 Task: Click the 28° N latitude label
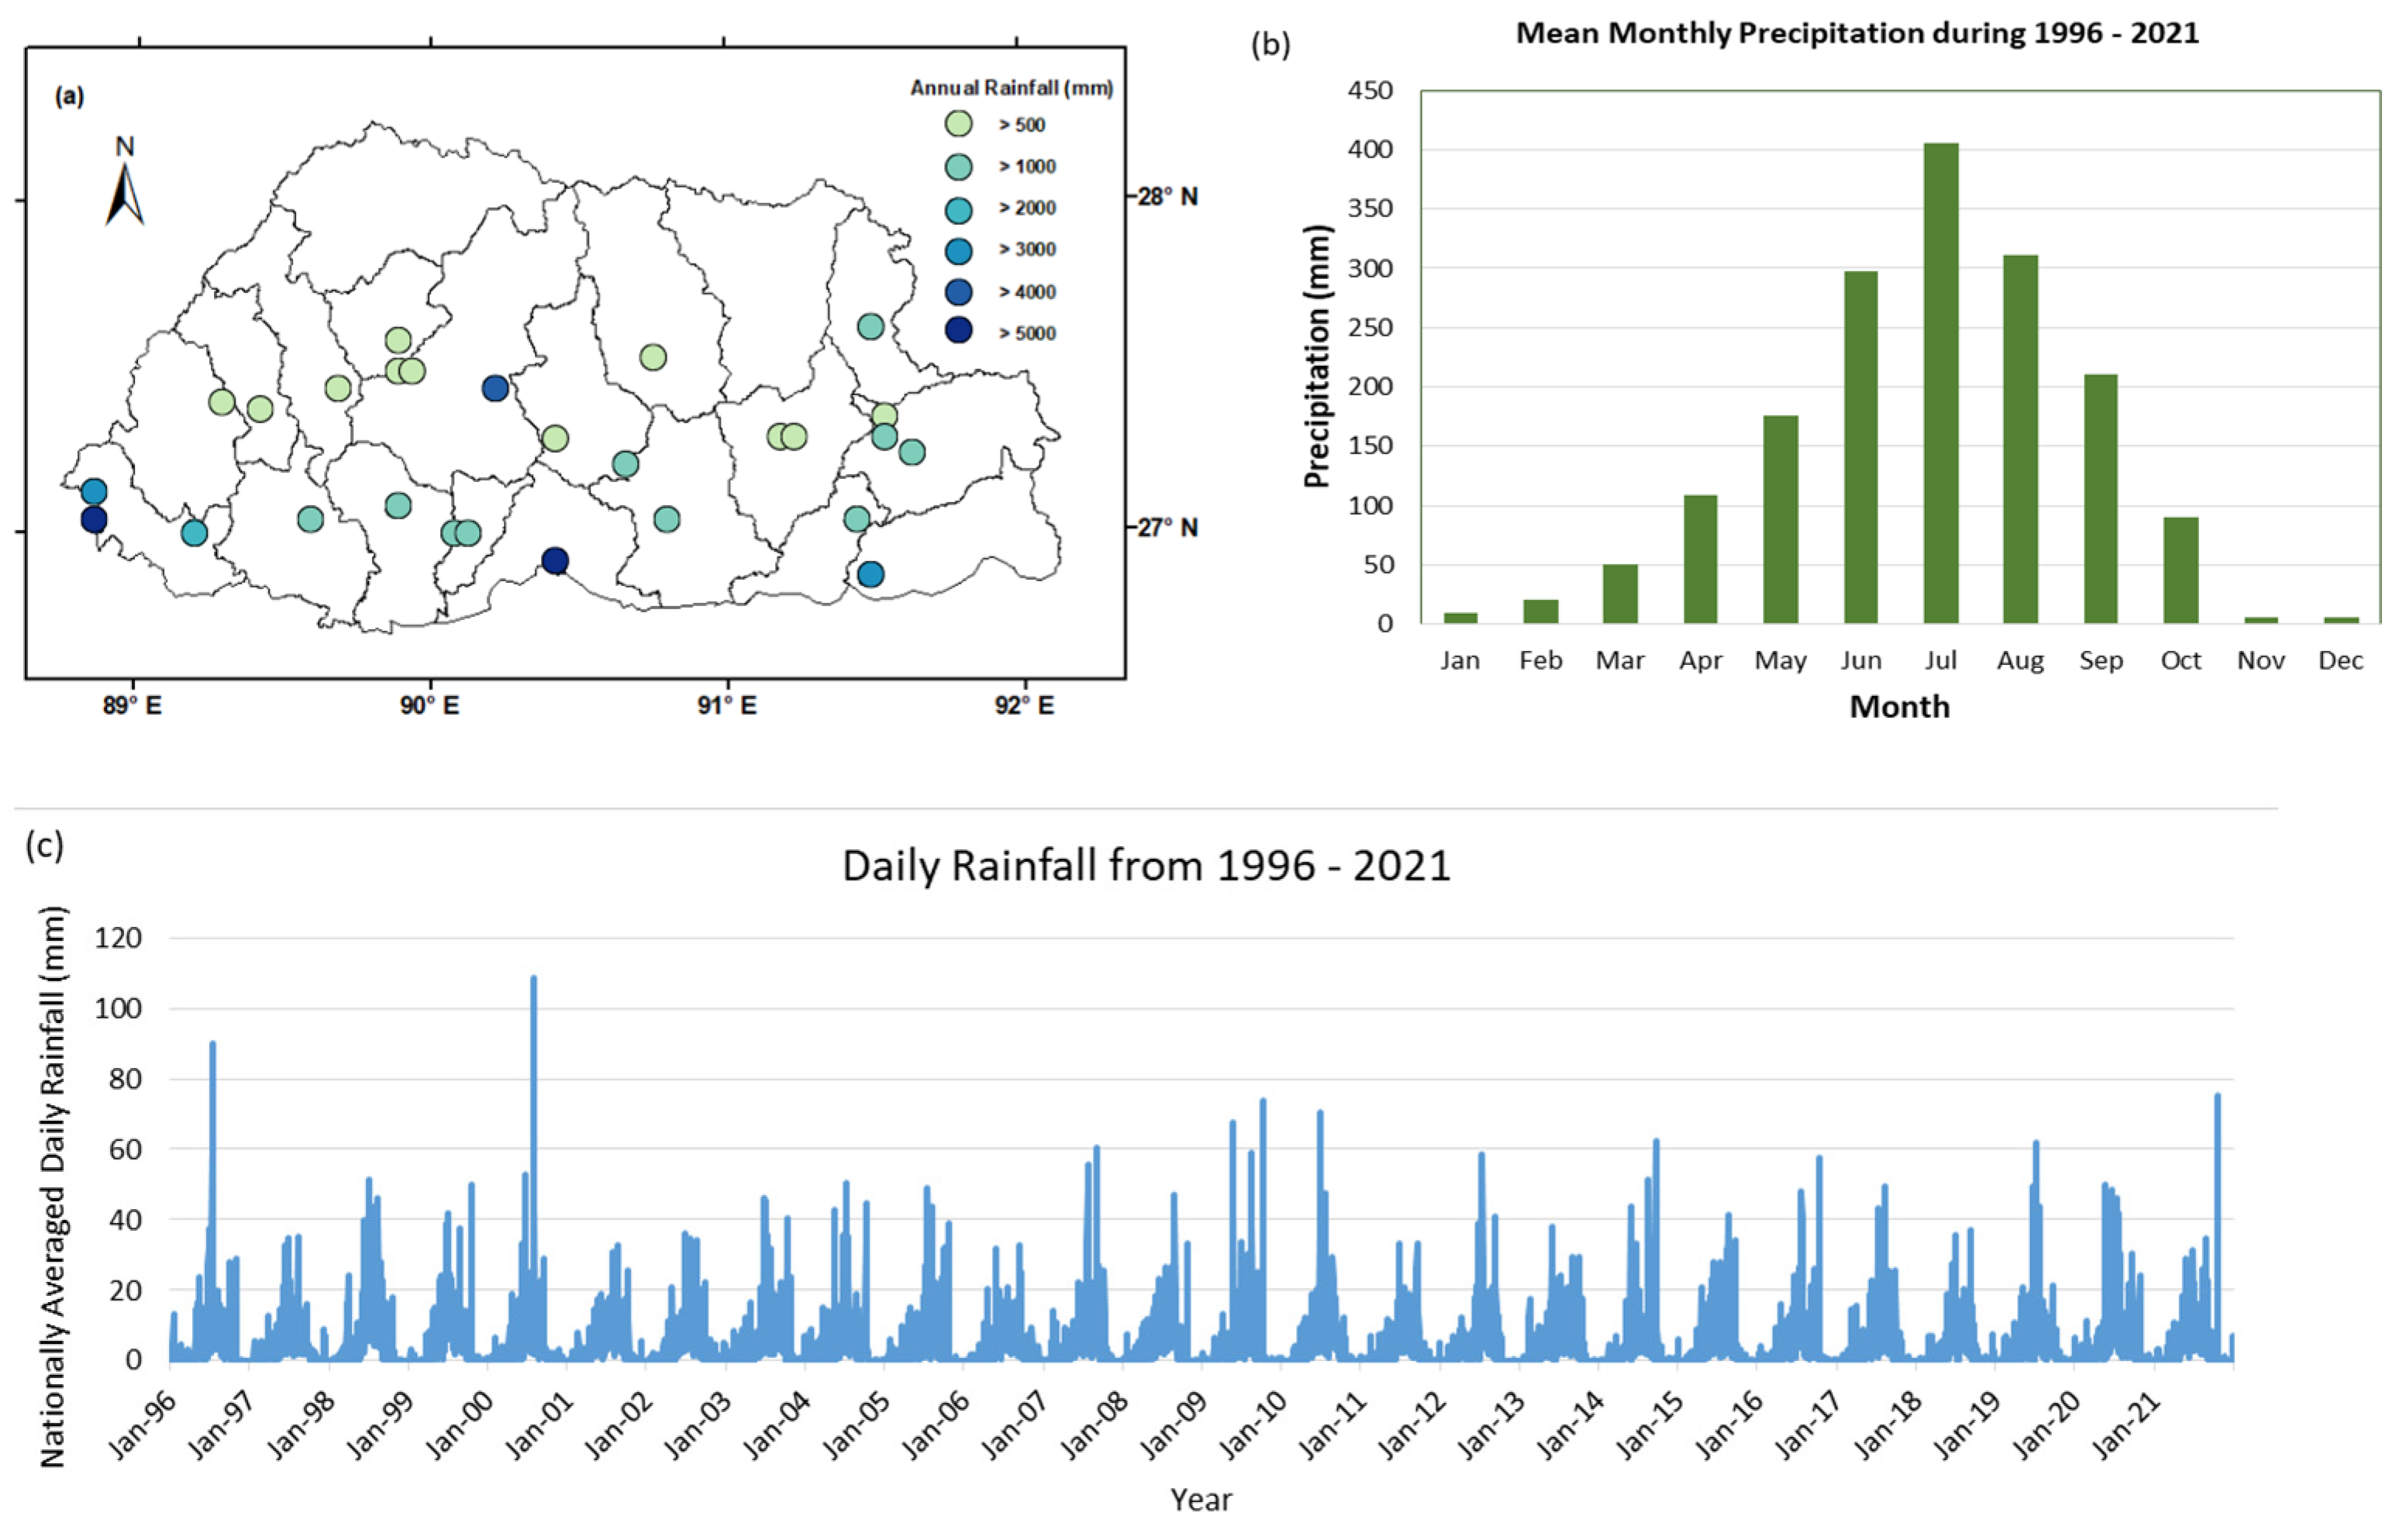click(x=1167, y=196)
